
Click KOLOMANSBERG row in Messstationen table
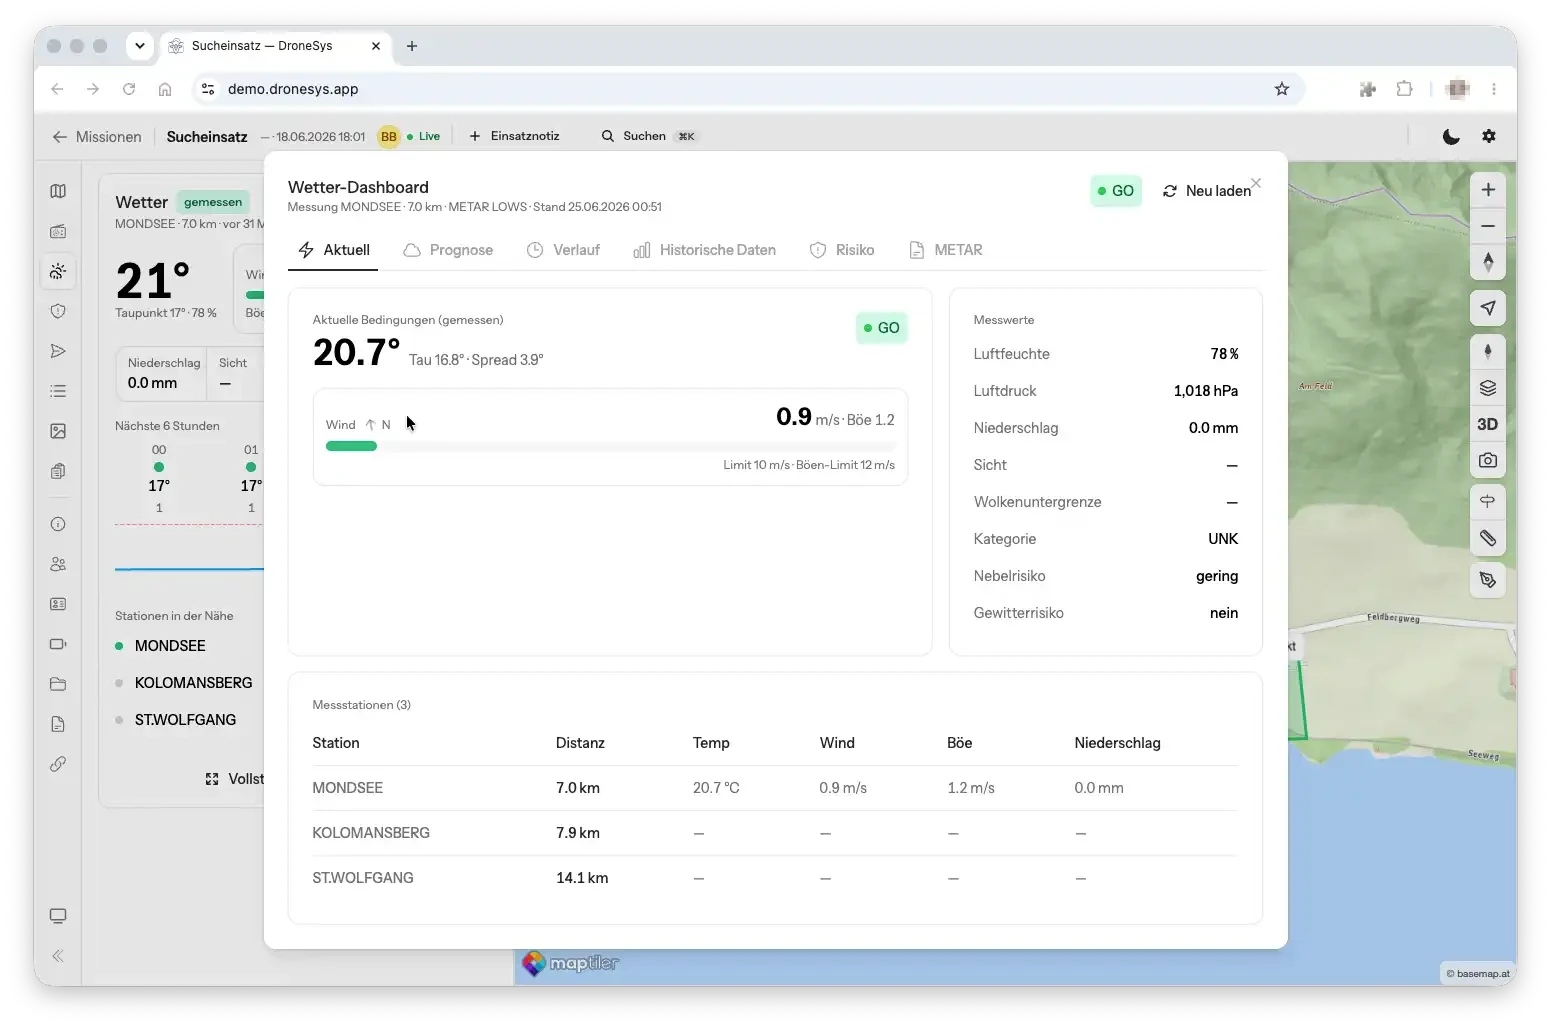click(x=775, y=833)
